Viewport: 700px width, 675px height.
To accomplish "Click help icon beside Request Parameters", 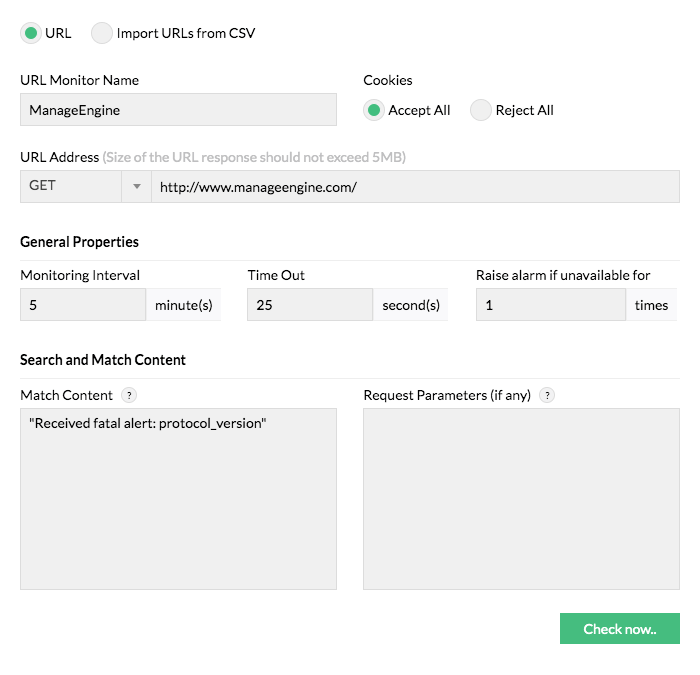I will 546,395.
